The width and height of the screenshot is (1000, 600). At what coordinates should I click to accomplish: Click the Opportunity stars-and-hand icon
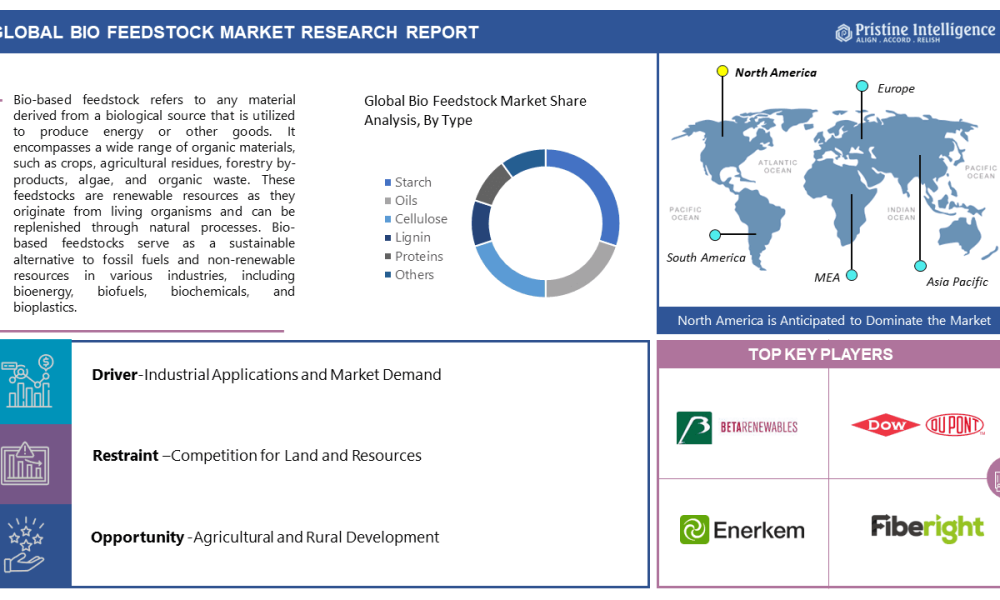pyautogui.click(x=24, y=545)
